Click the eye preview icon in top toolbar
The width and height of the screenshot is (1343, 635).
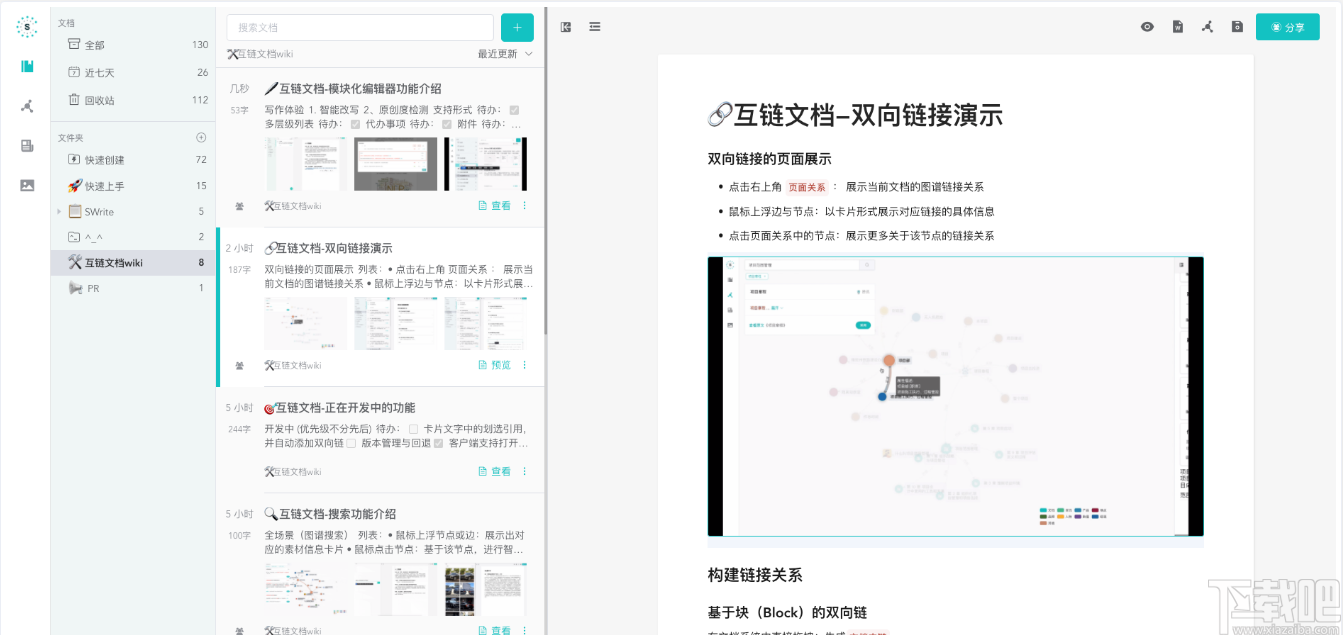coord(1147,27)
